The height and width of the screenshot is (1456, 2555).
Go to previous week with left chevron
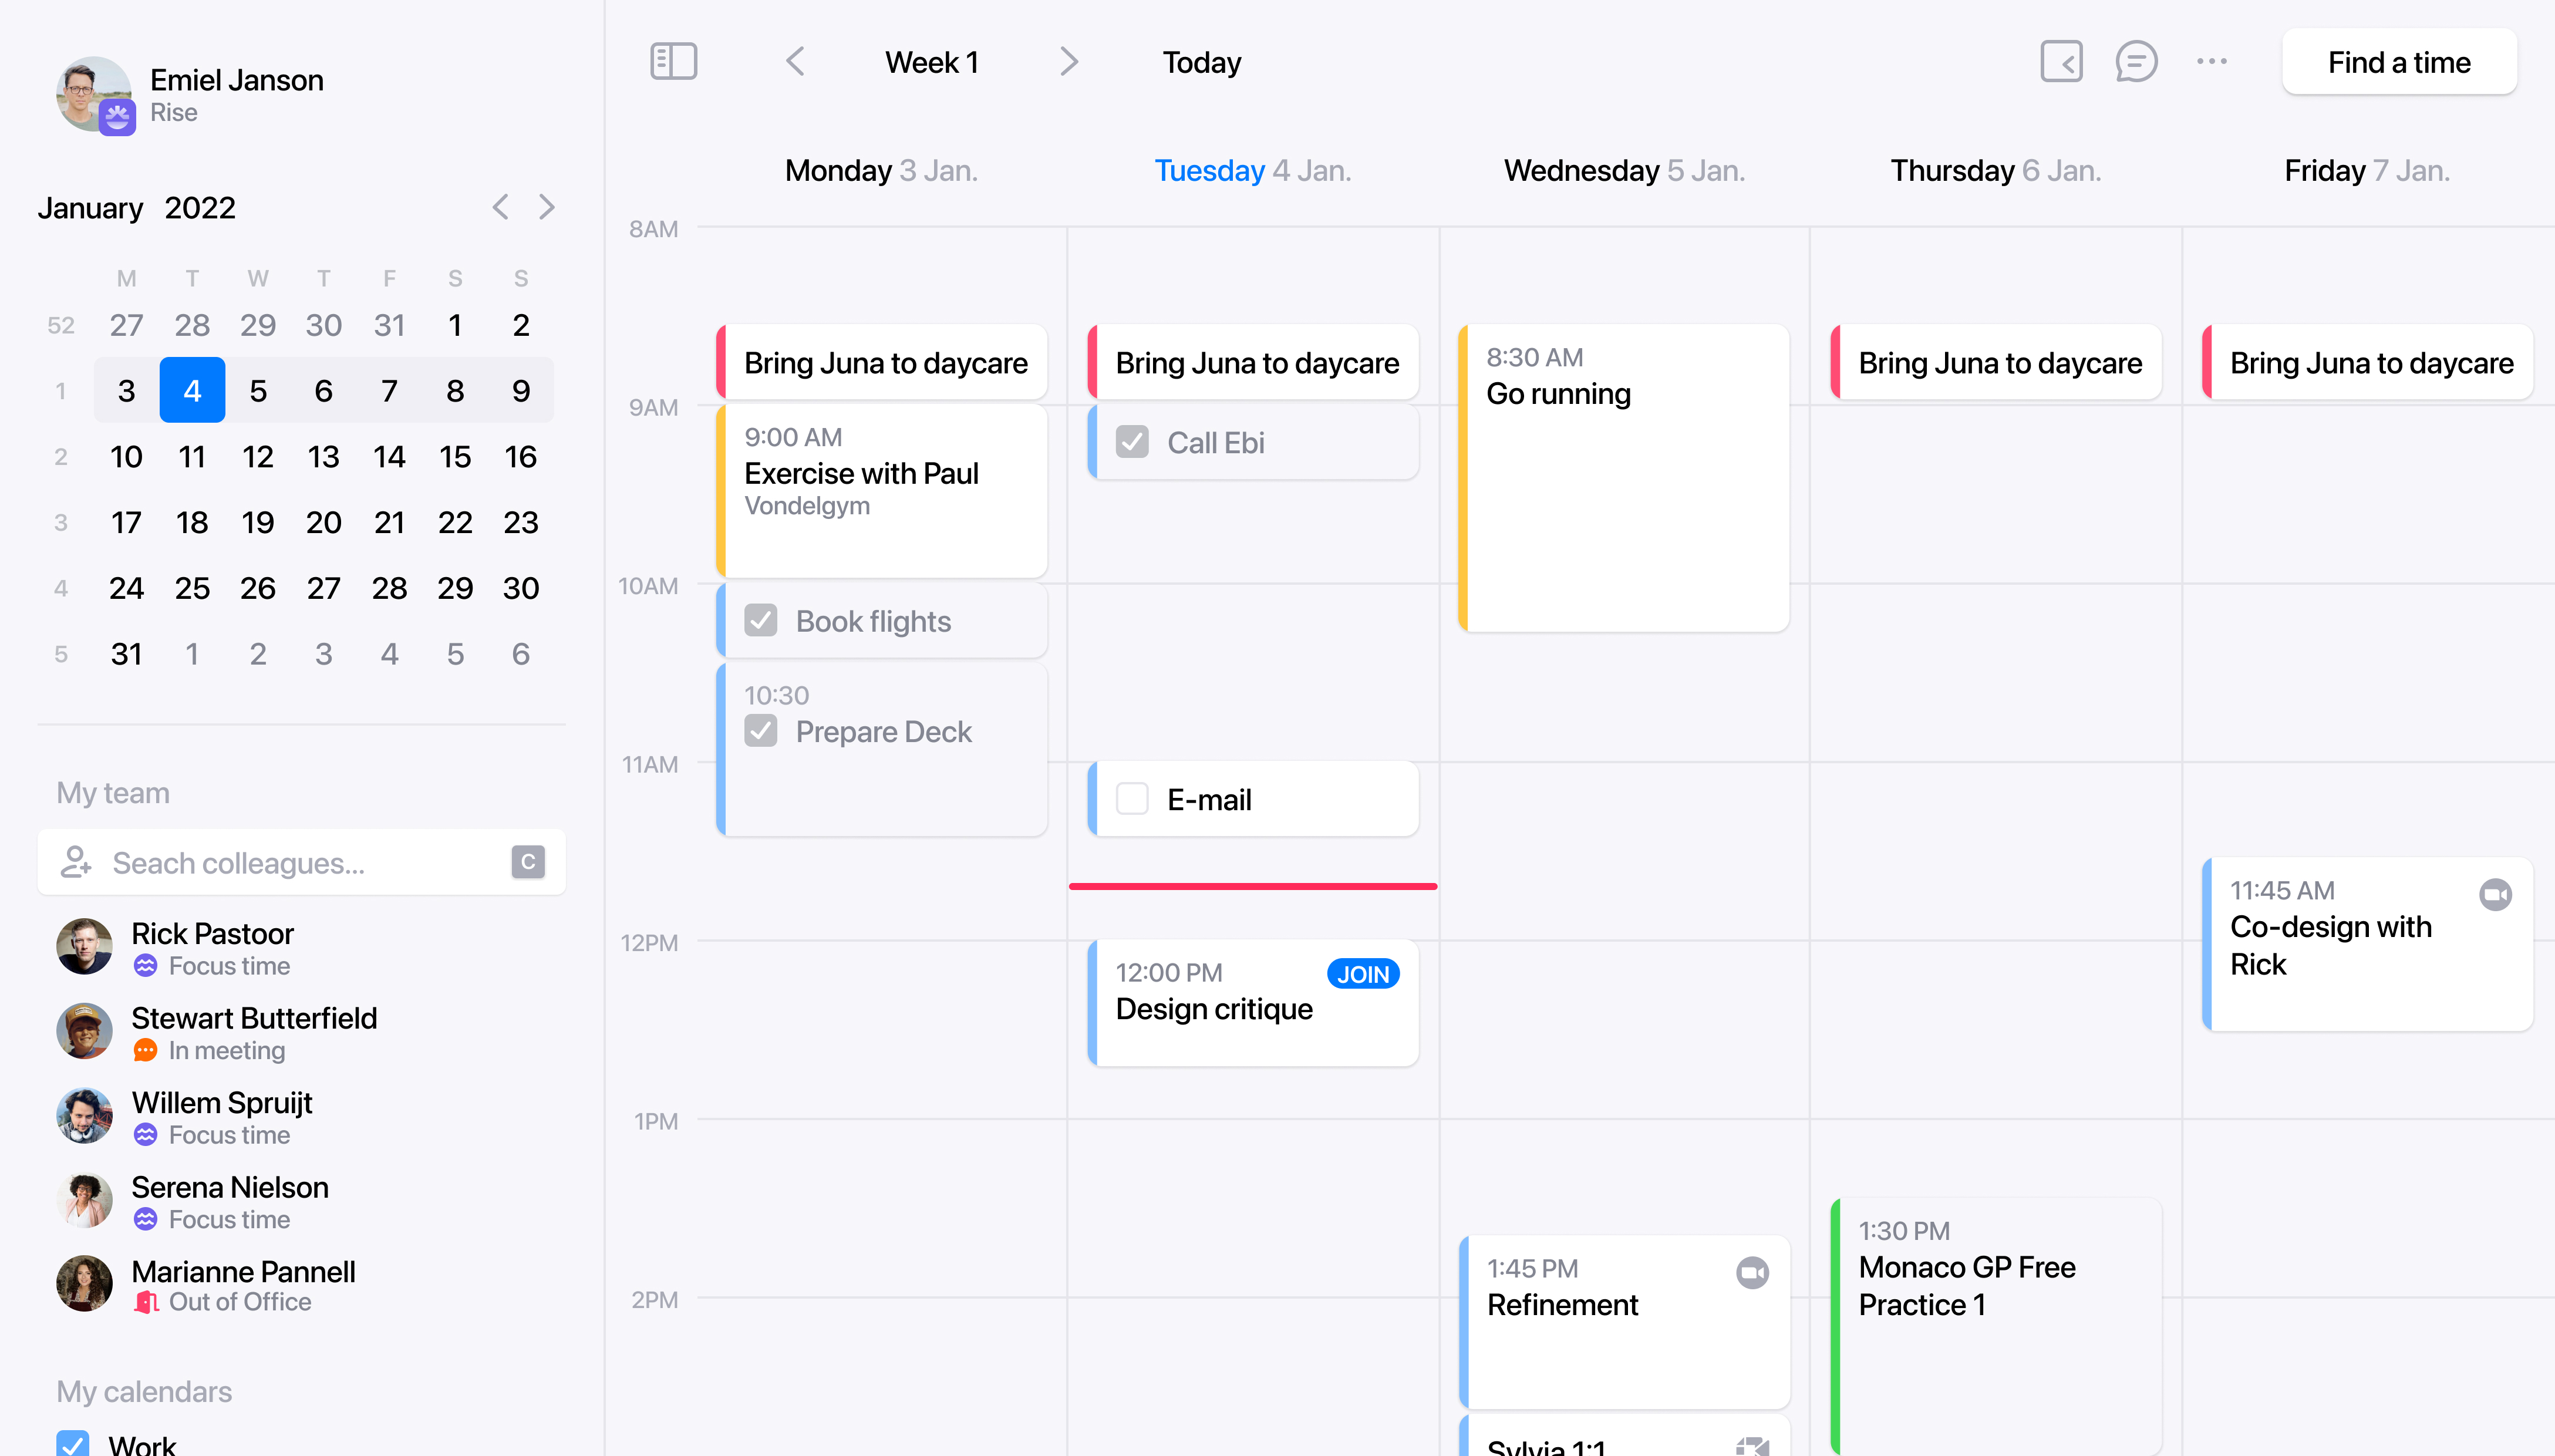795,62
